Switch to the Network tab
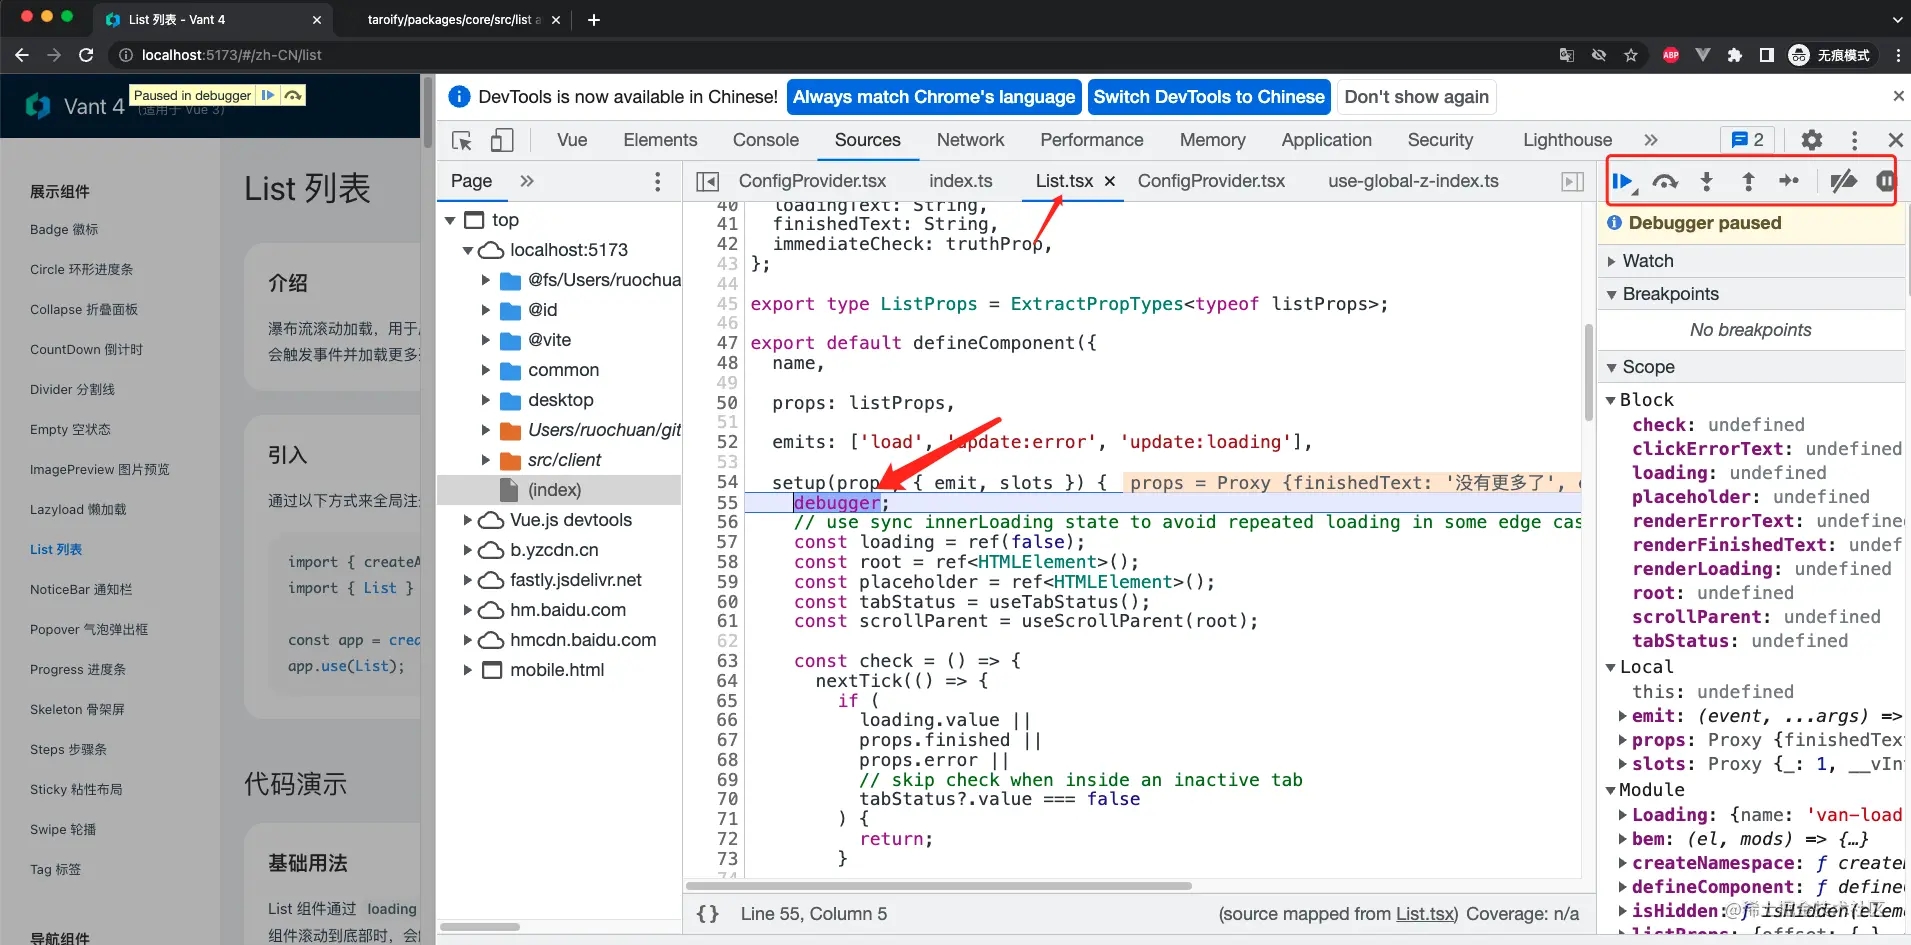Screen dimensions: 1911x945 pos(969,140)
